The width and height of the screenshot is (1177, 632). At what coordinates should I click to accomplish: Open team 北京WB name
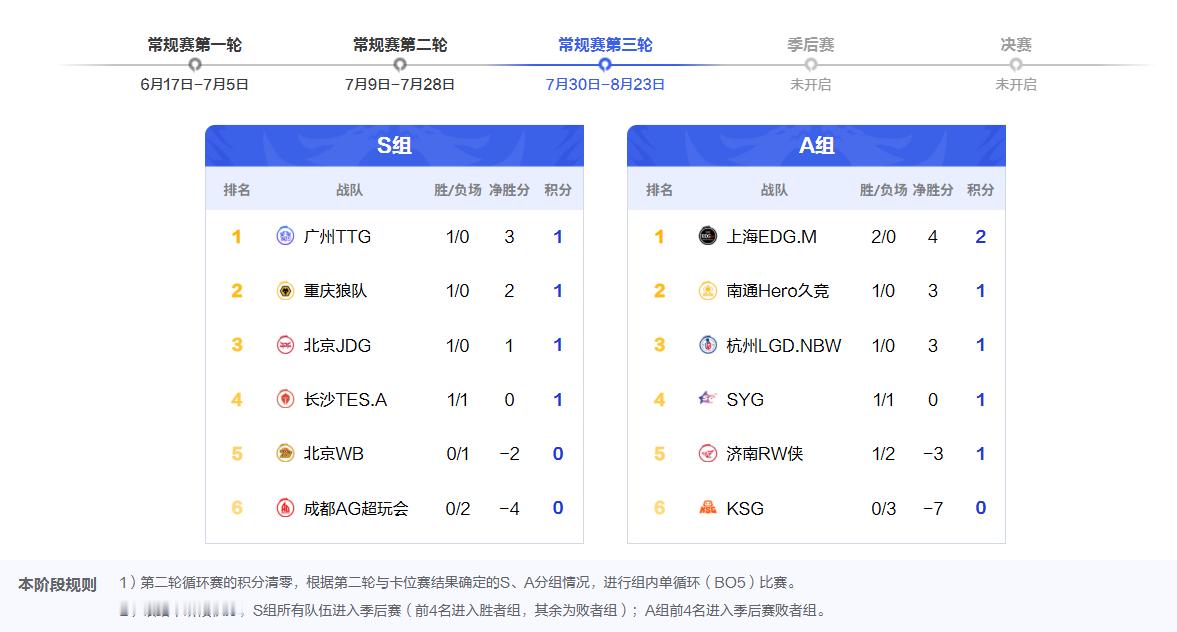pyautogui.click(x=333, y=453)
